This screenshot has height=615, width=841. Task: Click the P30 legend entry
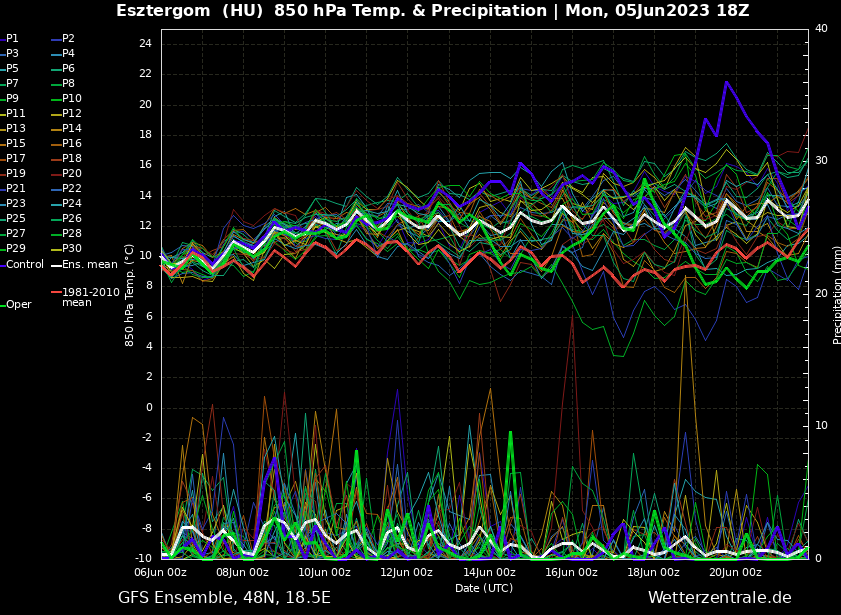click(72, 249)
